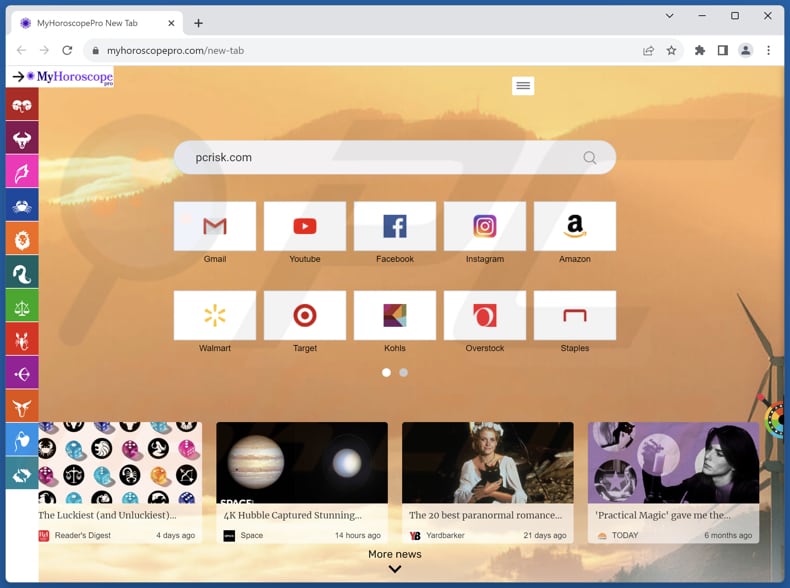The image size is (790, 588).
Task: Click the Jupiter space news image
Action: tap(302, 463)
